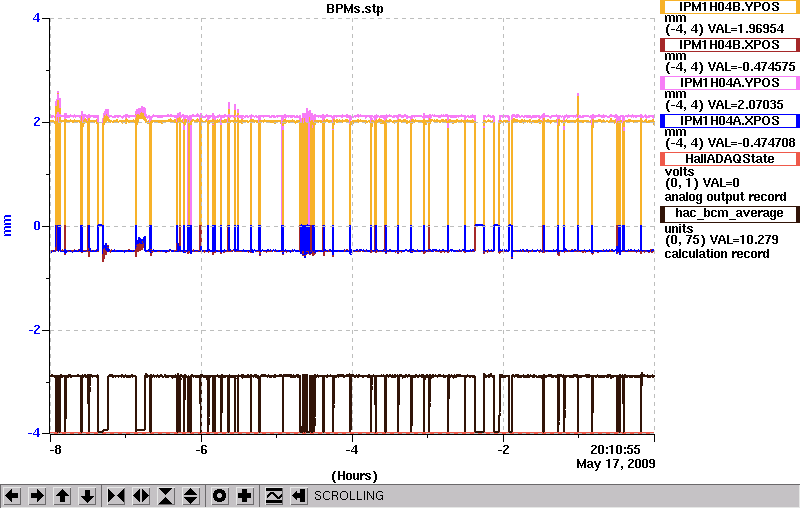Select the IPM1H04A.XPOS legend entry
This screenshot has width=800, height=508.
tap(730, 121)
